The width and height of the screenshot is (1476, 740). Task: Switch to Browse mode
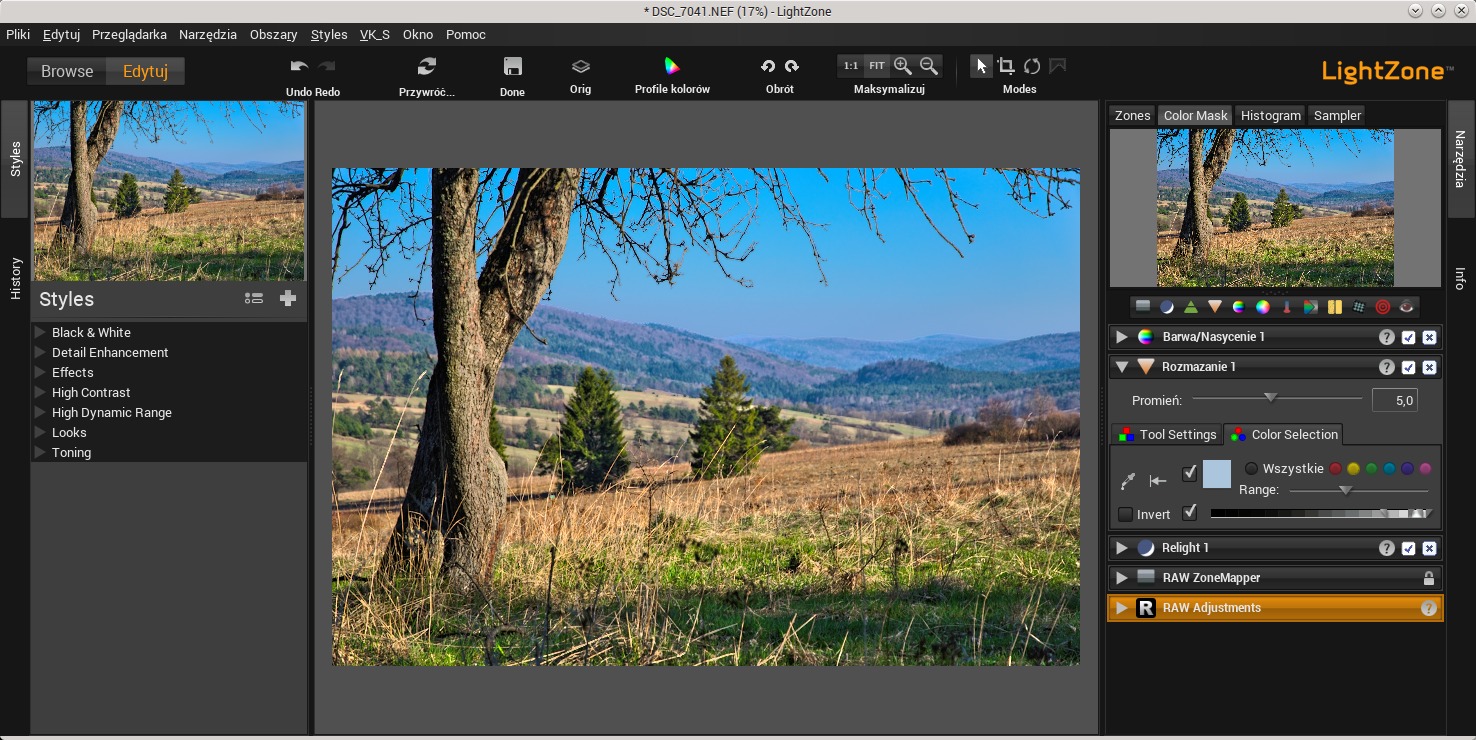click(67, 71)
